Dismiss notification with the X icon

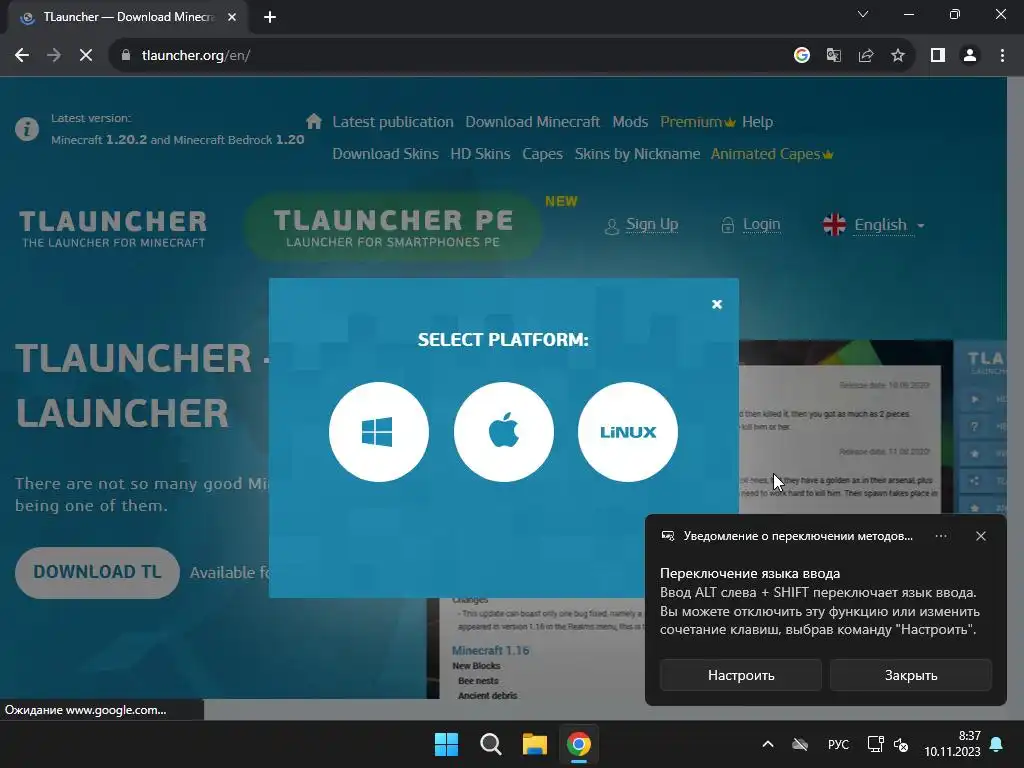tap(980, 536)
